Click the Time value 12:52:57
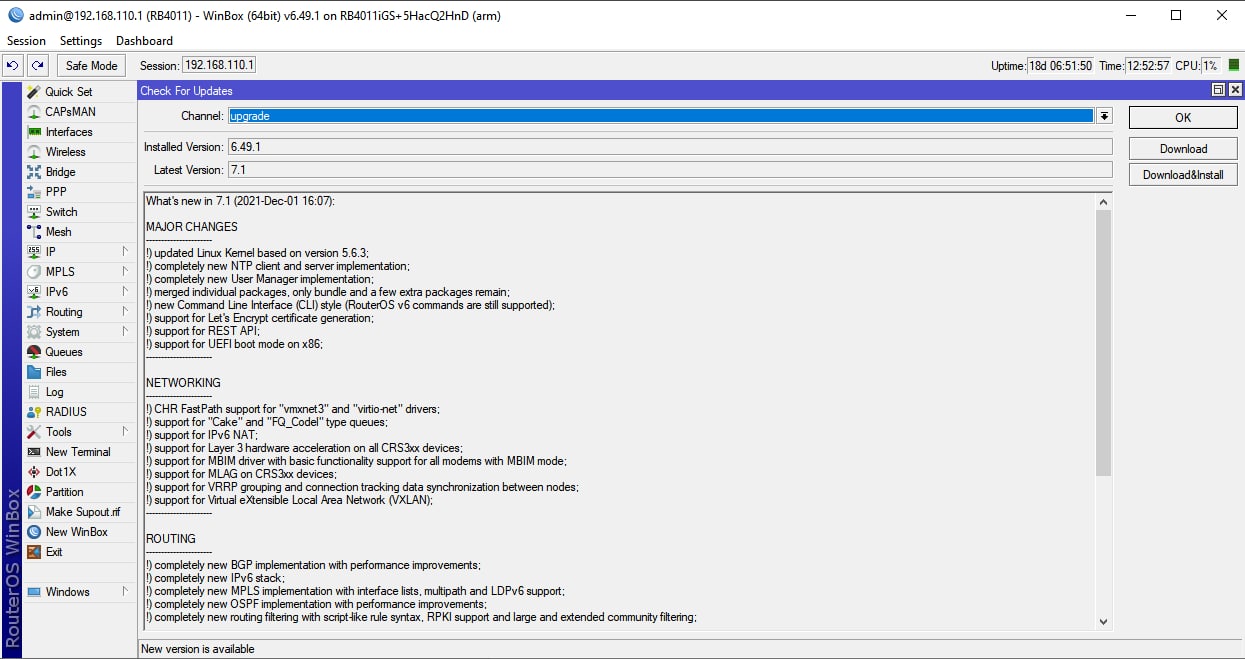 (x=1148, y=66)
